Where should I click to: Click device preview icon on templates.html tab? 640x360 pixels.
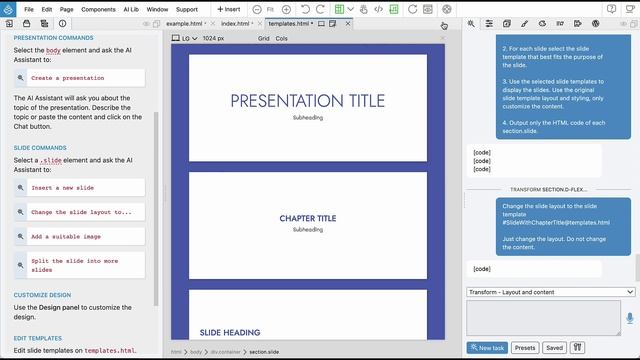[x=322, y=24]
